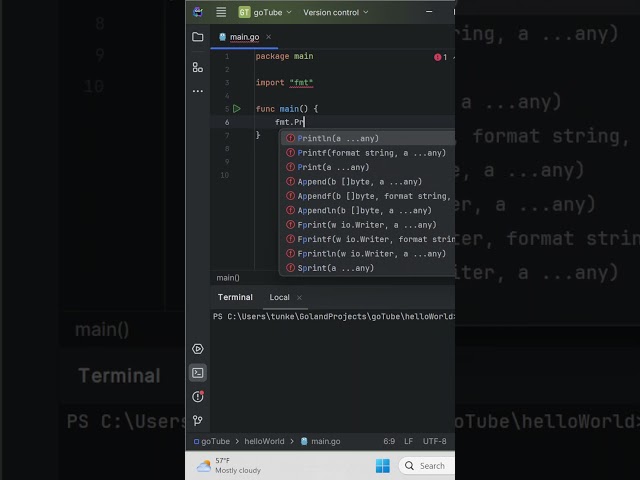Choose Print(a ...any) completion suggestion
Image resolution: width=640 pixels, height=480 pixels.
[x=368, y=167]
